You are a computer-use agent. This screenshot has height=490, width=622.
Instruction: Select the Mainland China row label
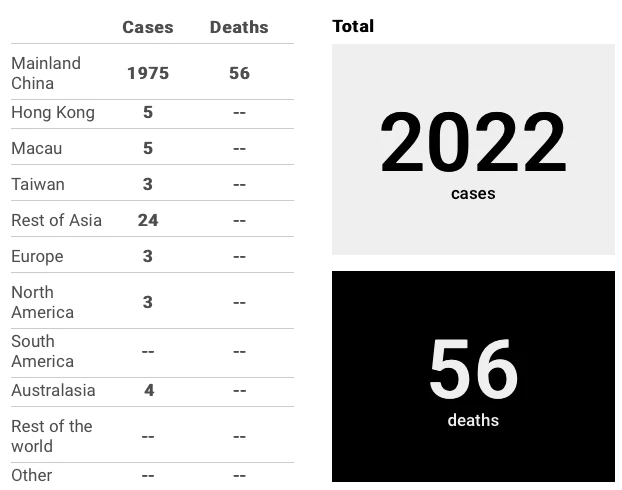coord(46,73)
